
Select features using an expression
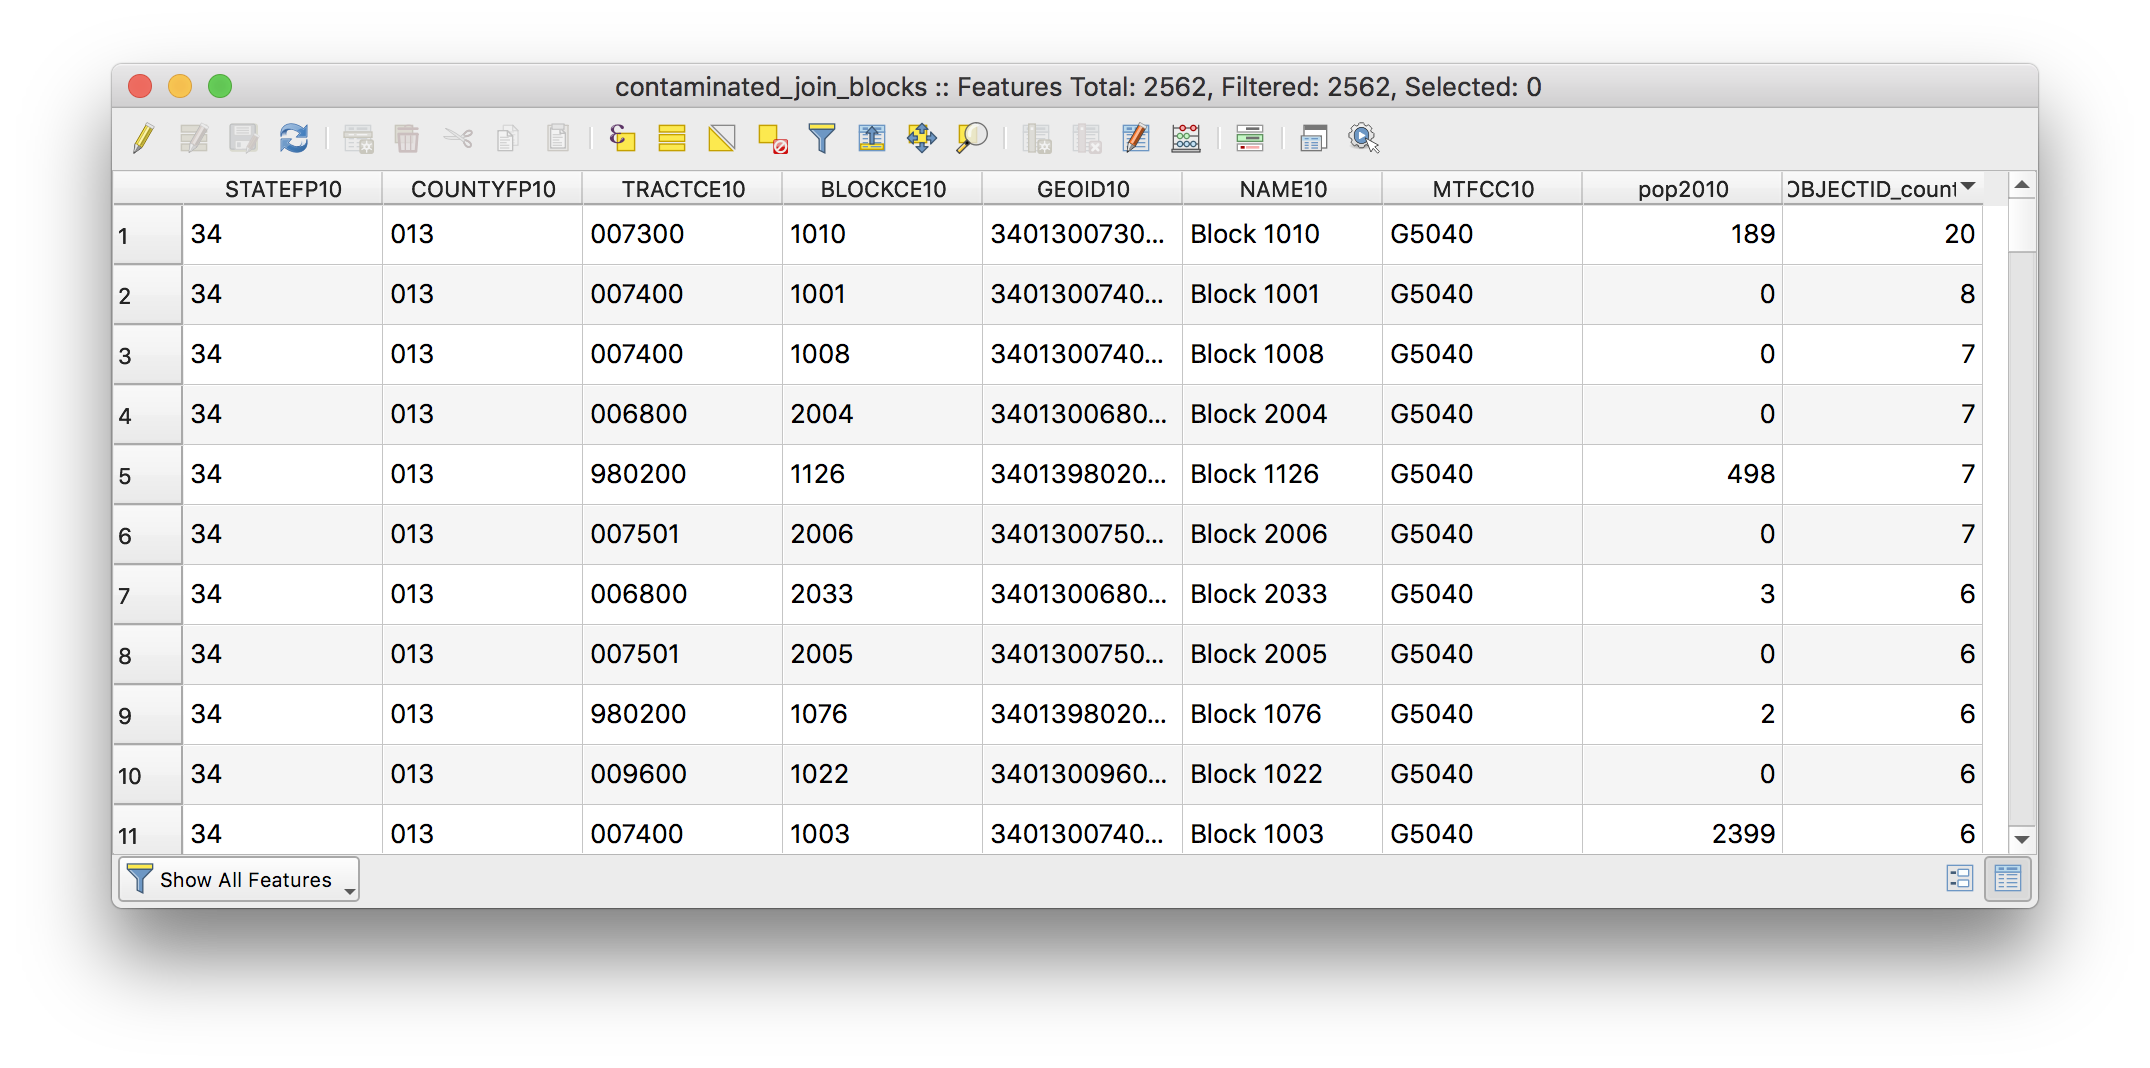[x=622, y=138]
